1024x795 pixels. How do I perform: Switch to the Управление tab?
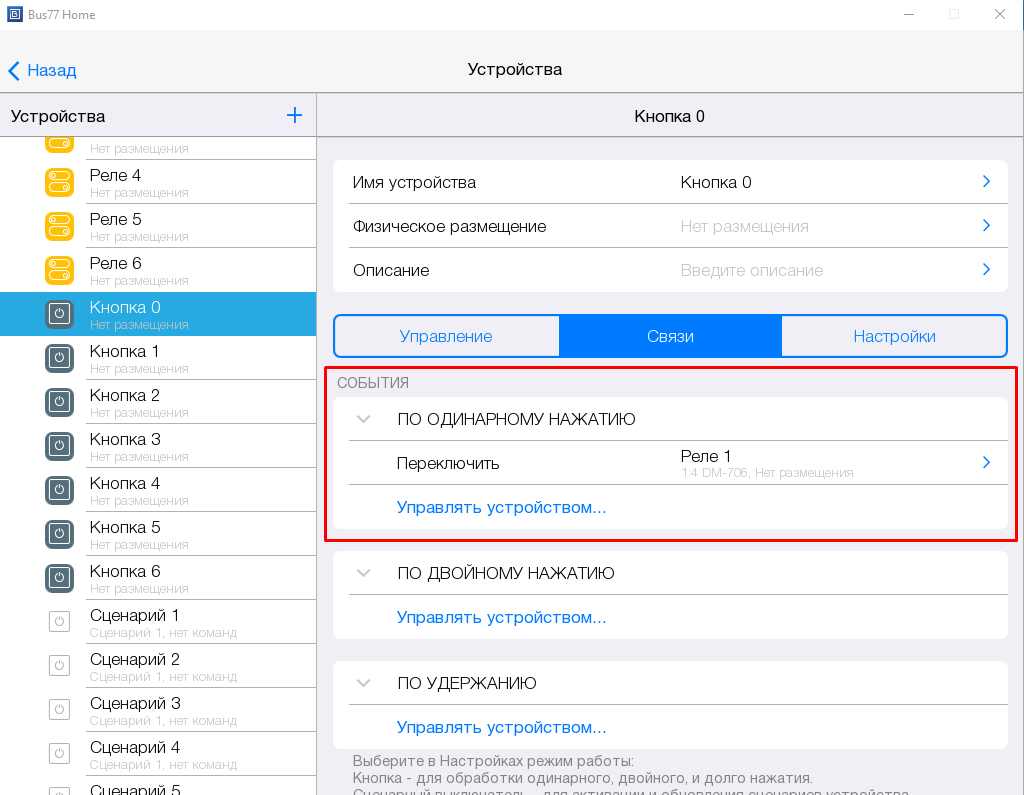click(446, 336)
